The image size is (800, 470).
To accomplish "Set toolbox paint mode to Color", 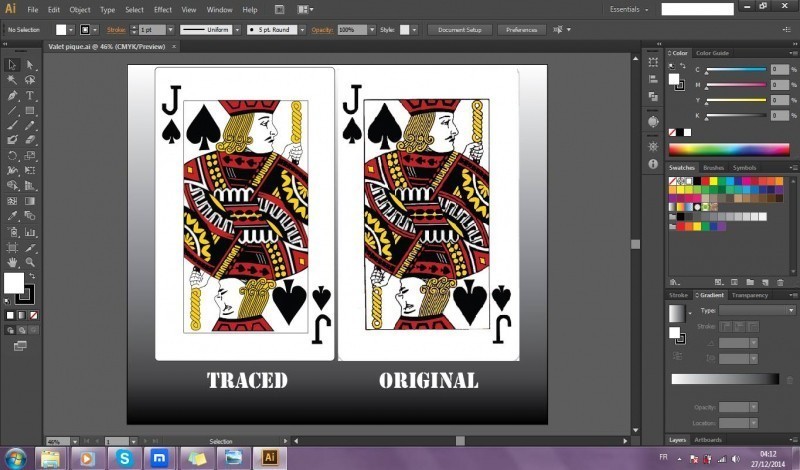I will 10,315.
